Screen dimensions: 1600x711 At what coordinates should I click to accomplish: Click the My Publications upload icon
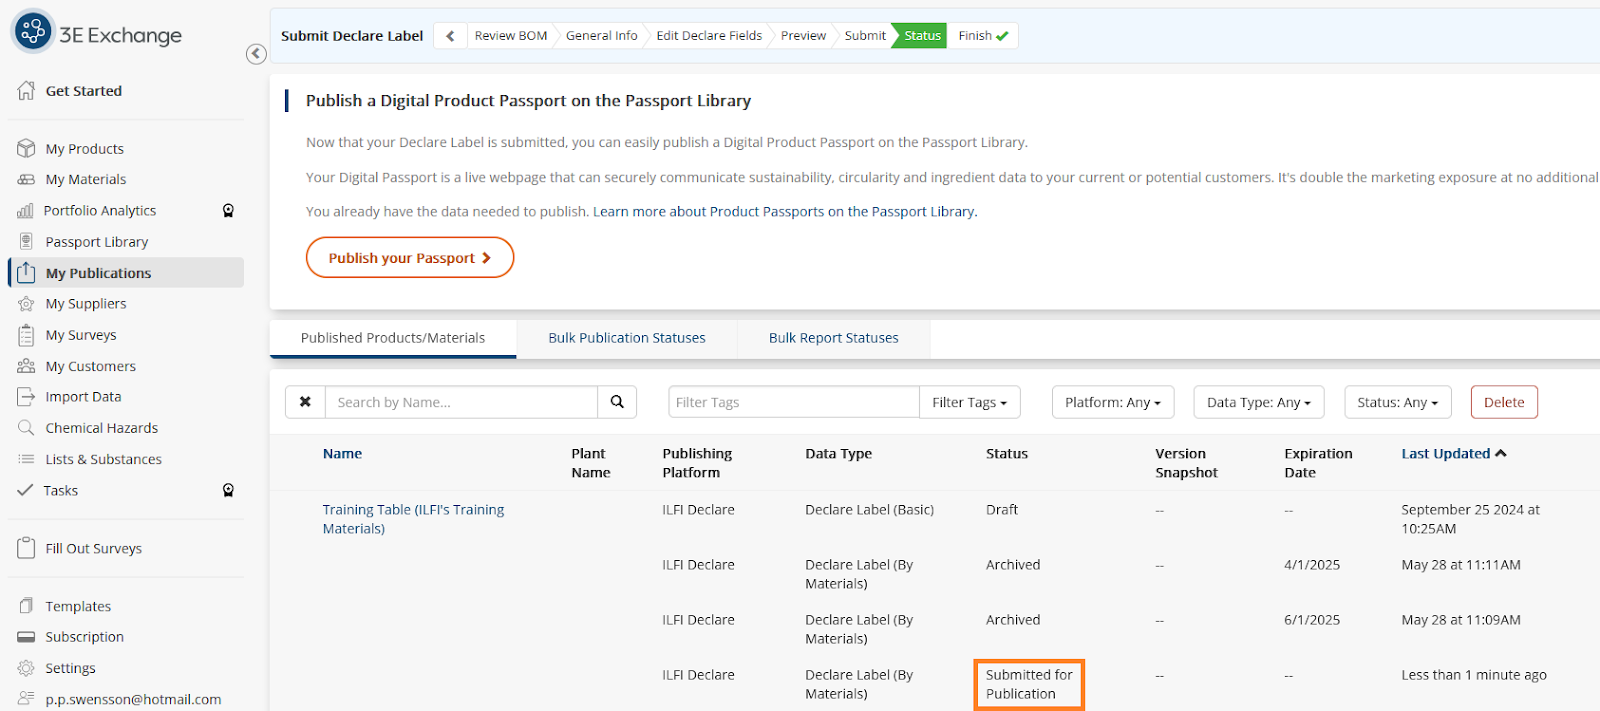tap(26, 272)
